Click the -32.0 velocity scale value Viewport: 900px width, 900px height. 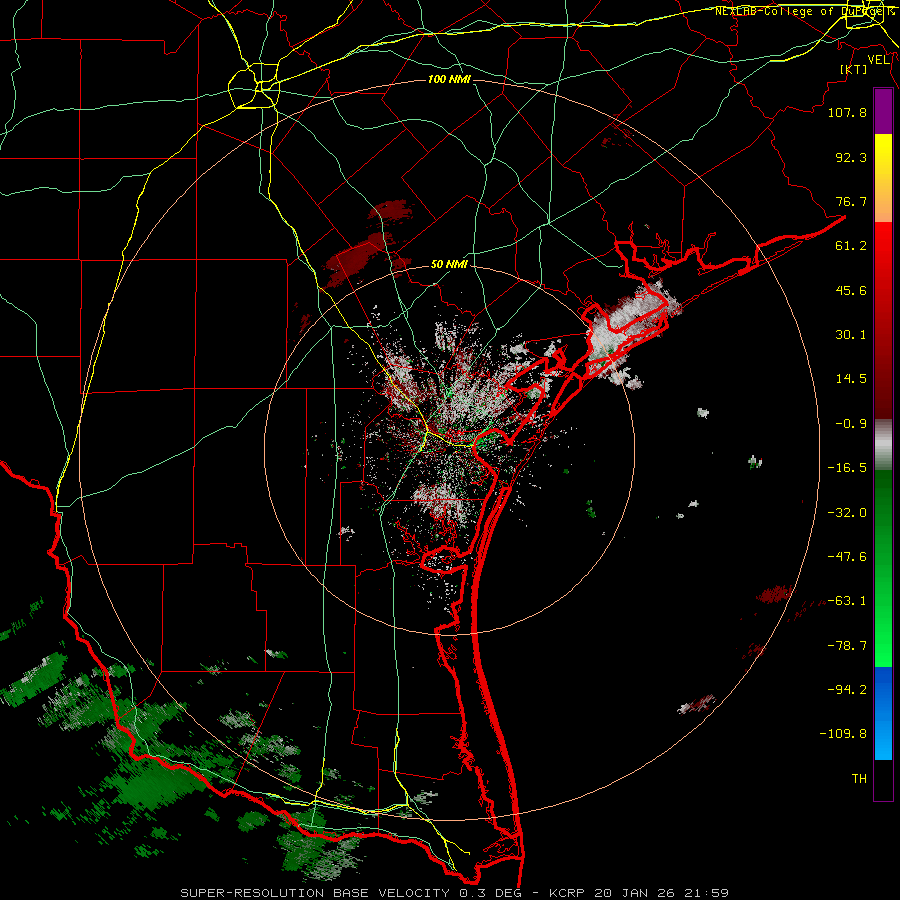847,513
